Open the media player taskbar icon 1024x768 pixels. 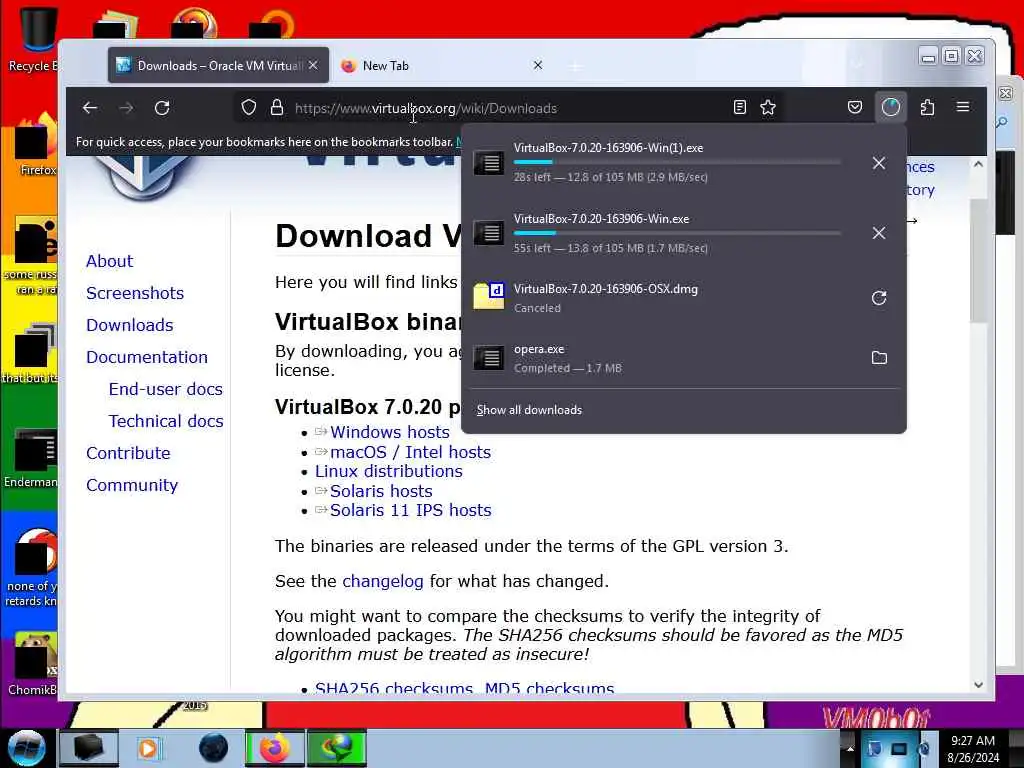click(x=148, y=748)
